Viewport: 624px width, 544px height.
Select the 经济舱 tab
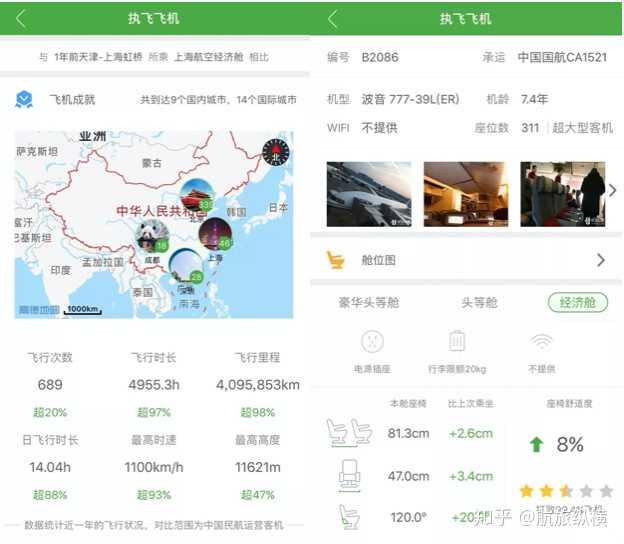[578, 303]
